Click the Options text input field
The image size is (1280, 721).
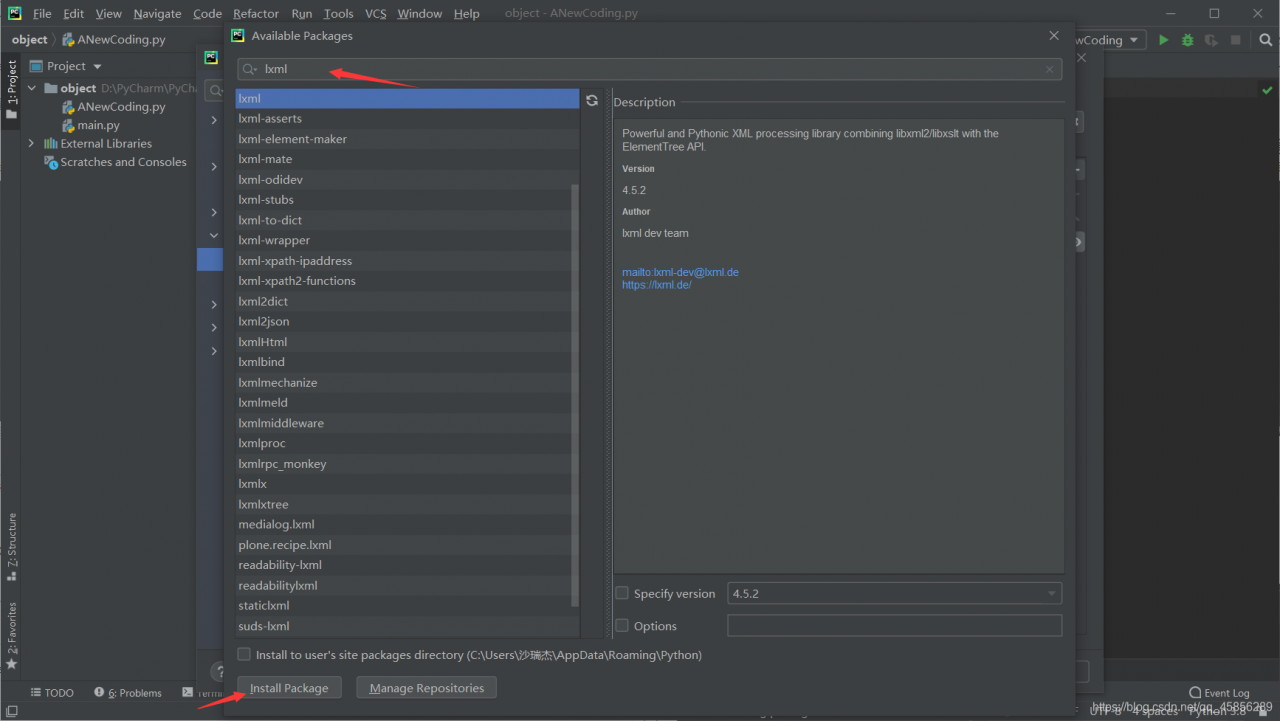[x=894, y=625]
